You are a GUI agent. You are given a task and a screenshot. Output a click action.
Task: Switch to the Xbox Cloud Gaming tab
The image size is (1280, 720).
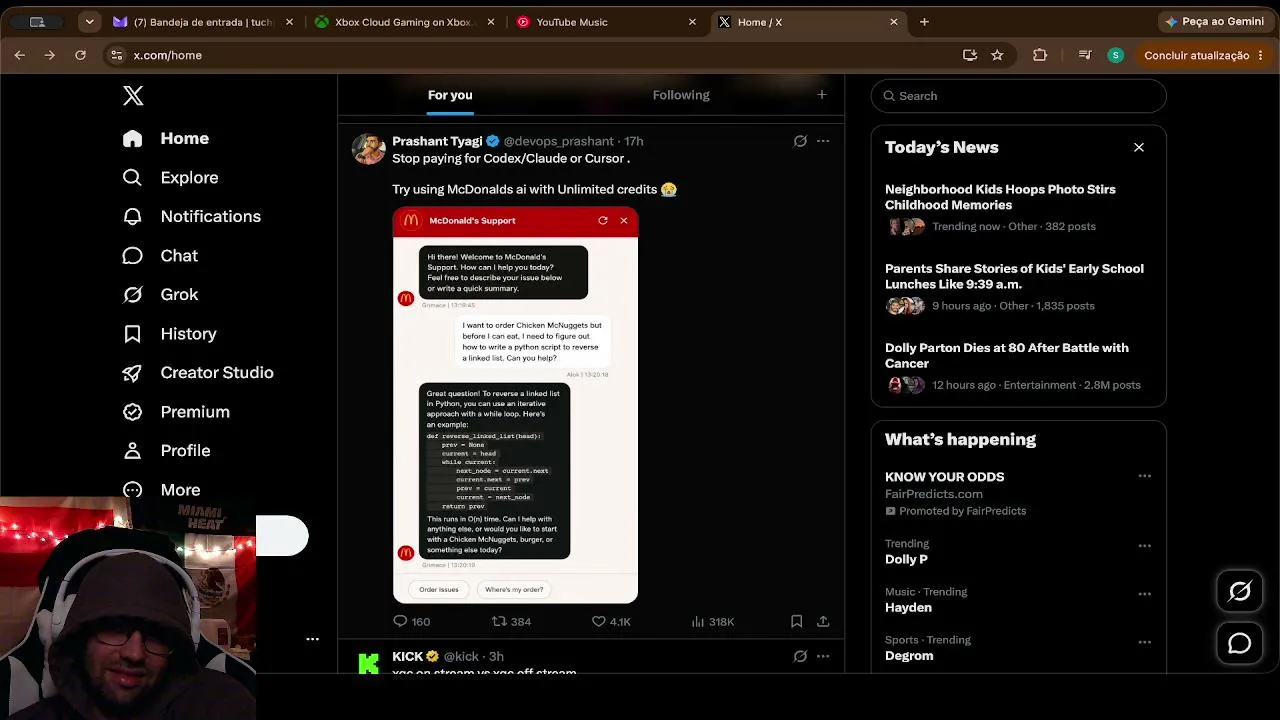(x=405, y=22)
